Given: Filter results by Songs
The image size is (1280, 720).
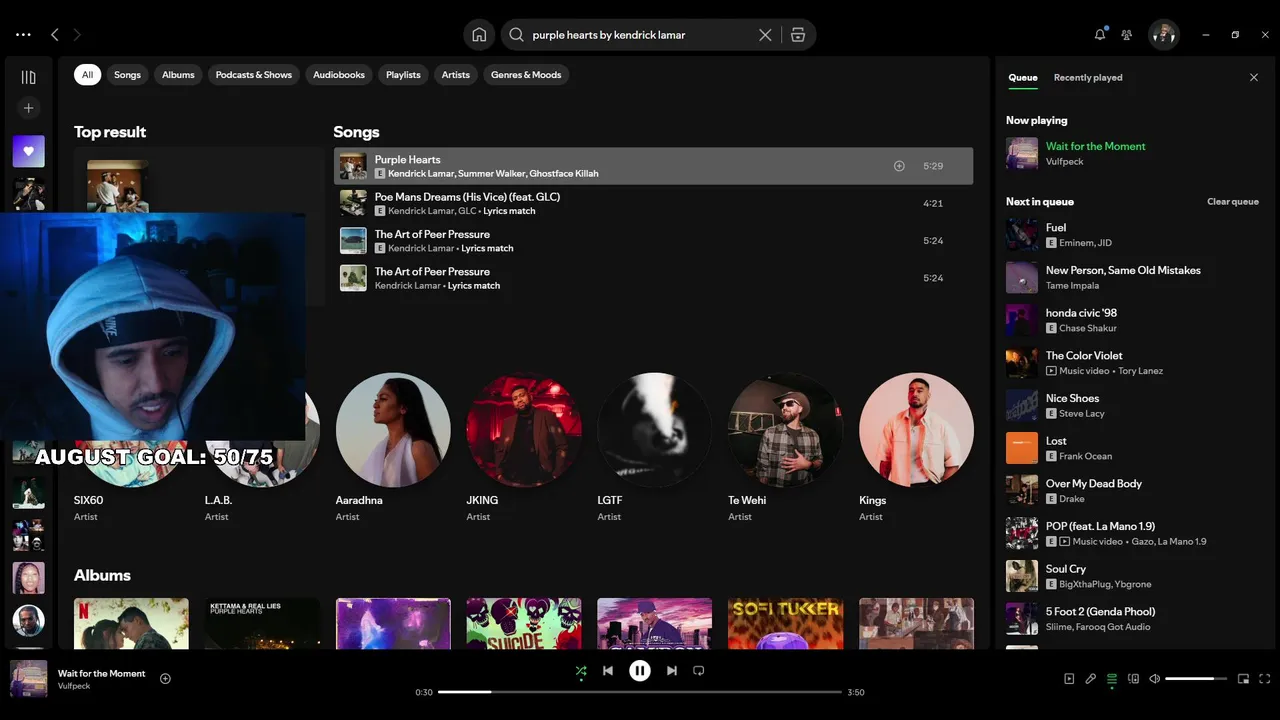Looking at the screenshot, I should 127,75.
